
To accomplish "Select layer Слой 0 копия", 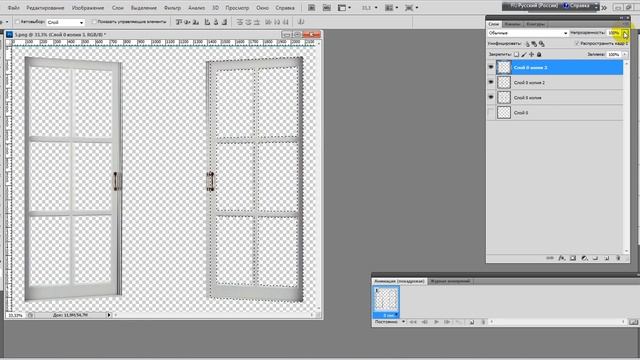I will [x=560, y=98].
